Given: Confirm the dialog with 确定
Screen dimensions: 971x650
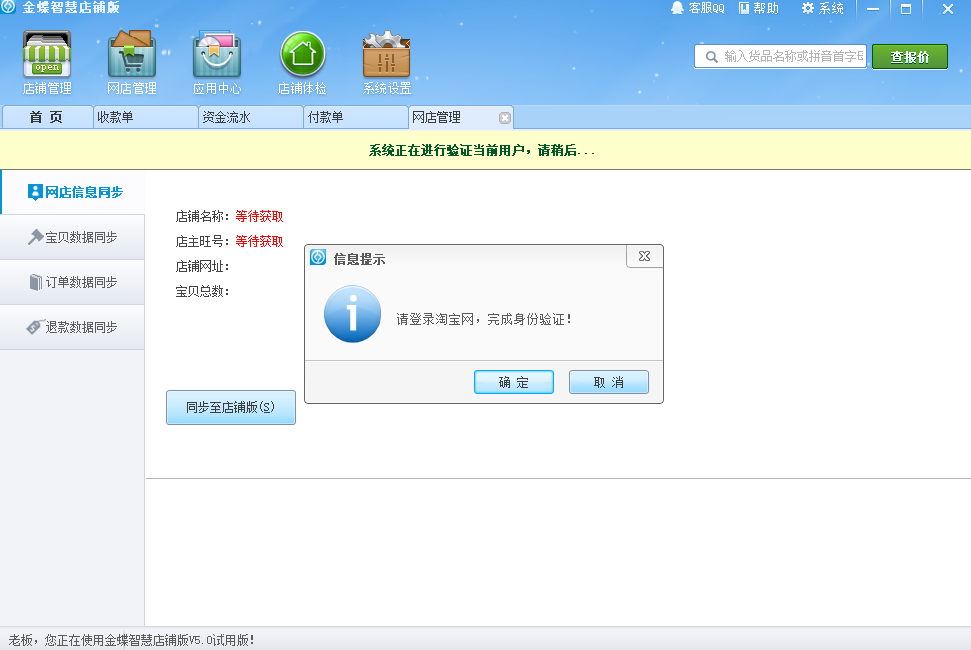Looking at the screenshot, I should pos(514,382).
